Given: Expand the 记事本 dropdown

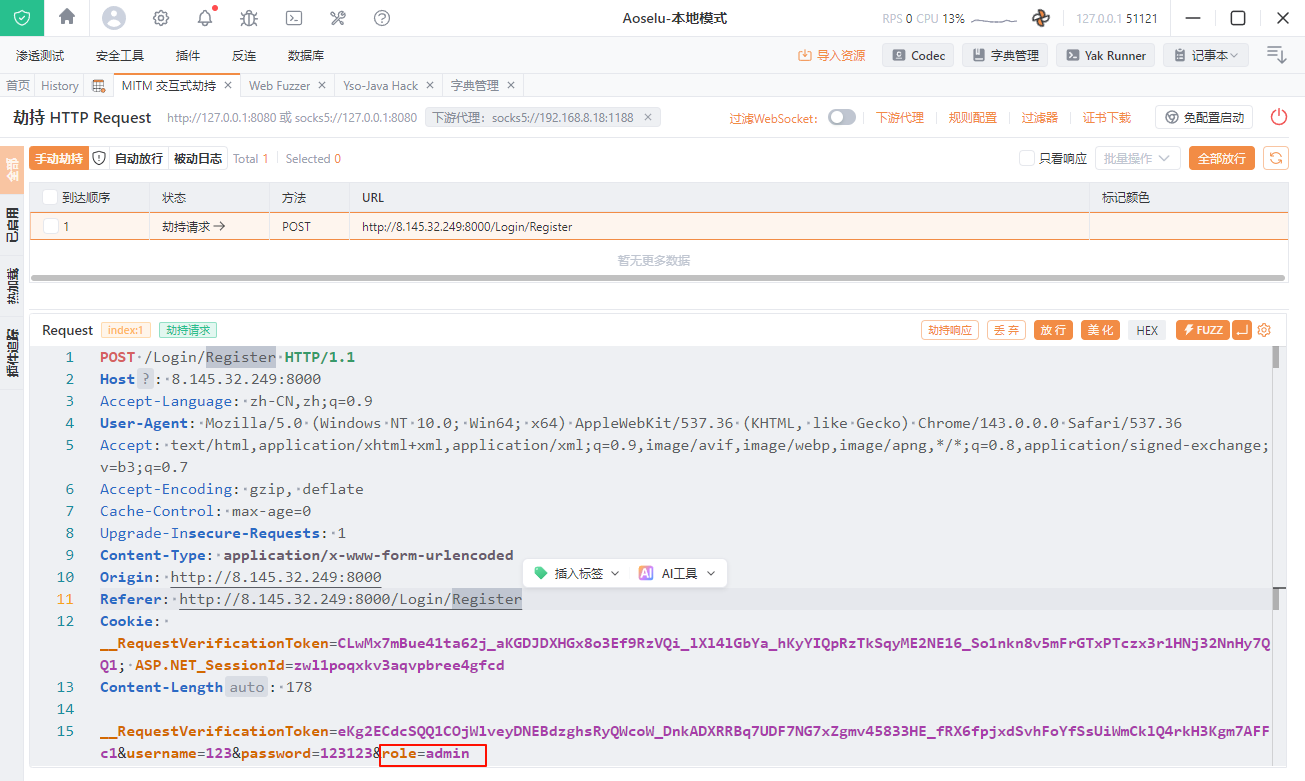Looking at the screenshot, I should point(1206,56).
